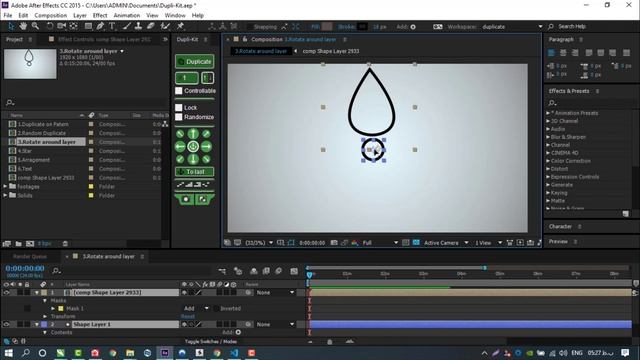Select the Puppet Pin tool
The image size is (640, 360).
(x=180, y=26)
